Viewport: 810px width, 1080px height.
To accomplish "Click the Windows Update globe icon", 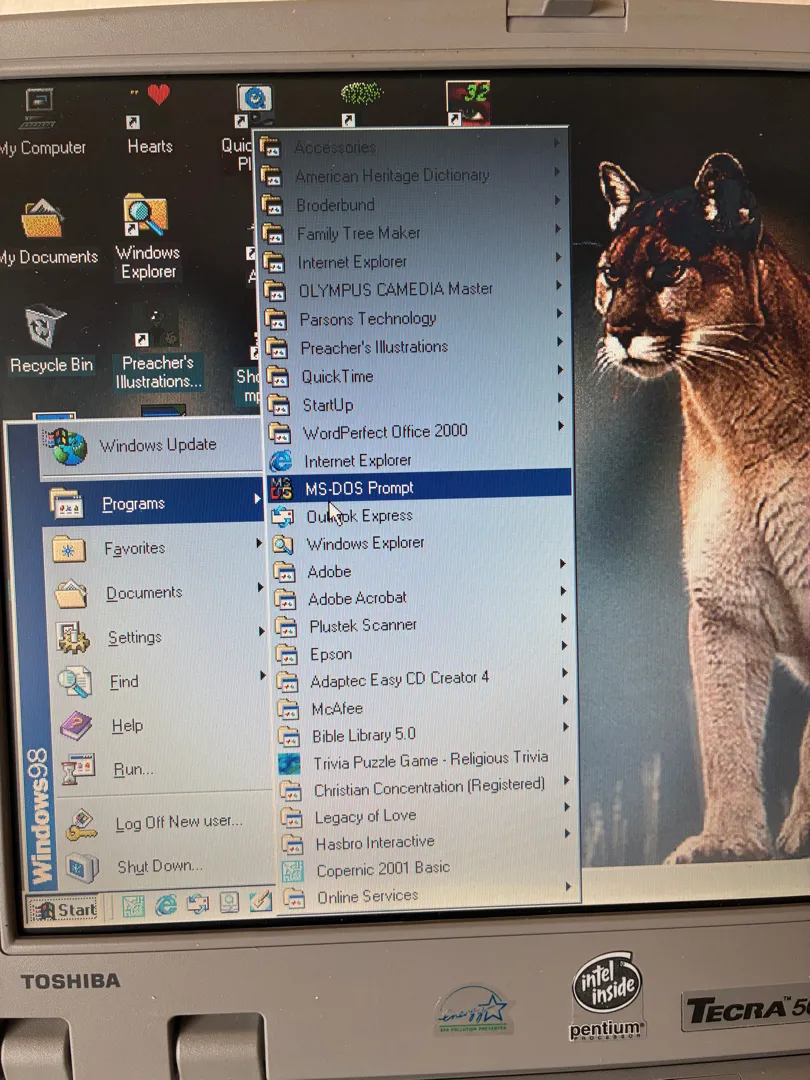I will tap(68, 447).
